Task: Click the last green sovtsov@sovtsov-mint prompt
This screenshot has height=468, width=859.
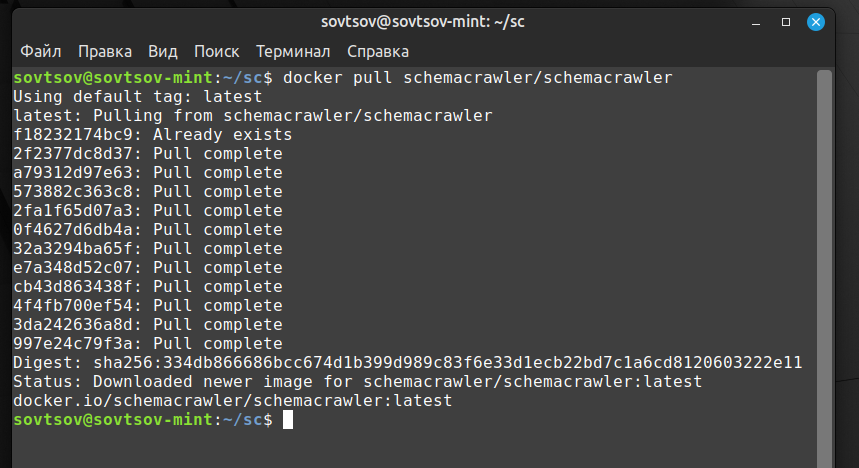Action: coord(113,420)
